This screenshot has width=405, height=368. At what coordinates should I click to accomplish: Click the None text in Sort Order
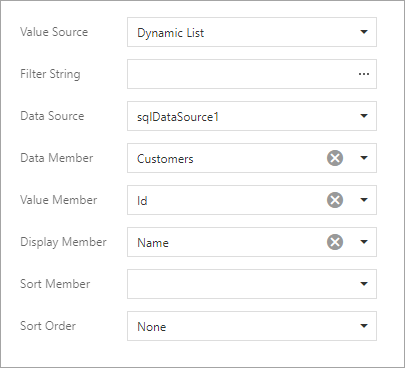151,327
